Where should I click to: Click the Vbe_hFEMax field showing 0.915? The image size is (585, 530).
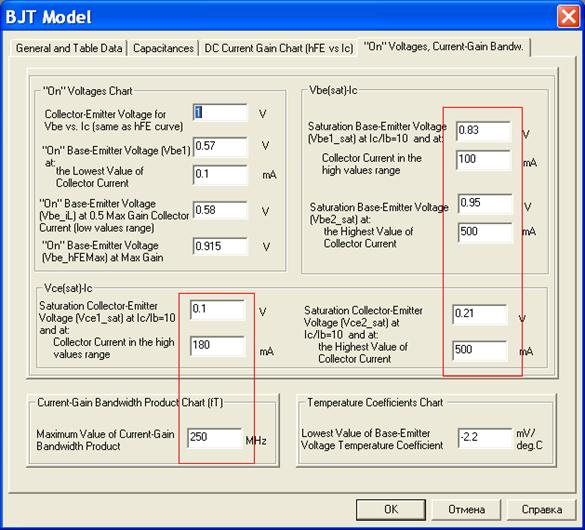[x=220, y=246]
